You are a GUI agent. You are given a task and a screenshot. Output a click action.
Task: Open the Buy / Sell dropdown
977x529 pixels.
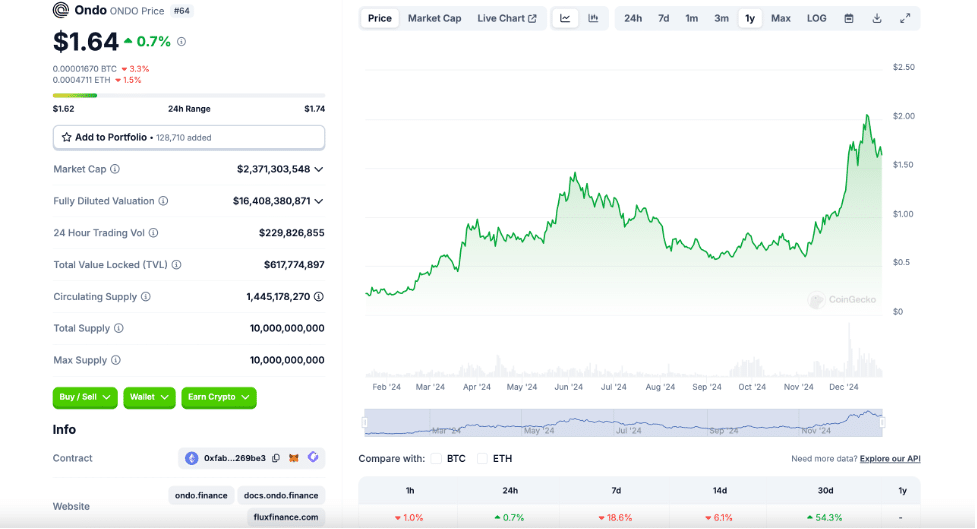tap(85, 397)
